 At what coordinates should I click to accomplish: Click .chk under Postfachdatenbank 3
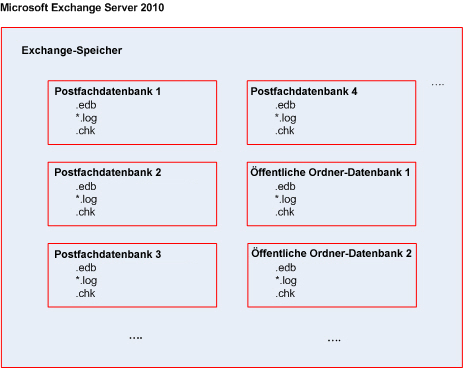(x=85, y=293)
